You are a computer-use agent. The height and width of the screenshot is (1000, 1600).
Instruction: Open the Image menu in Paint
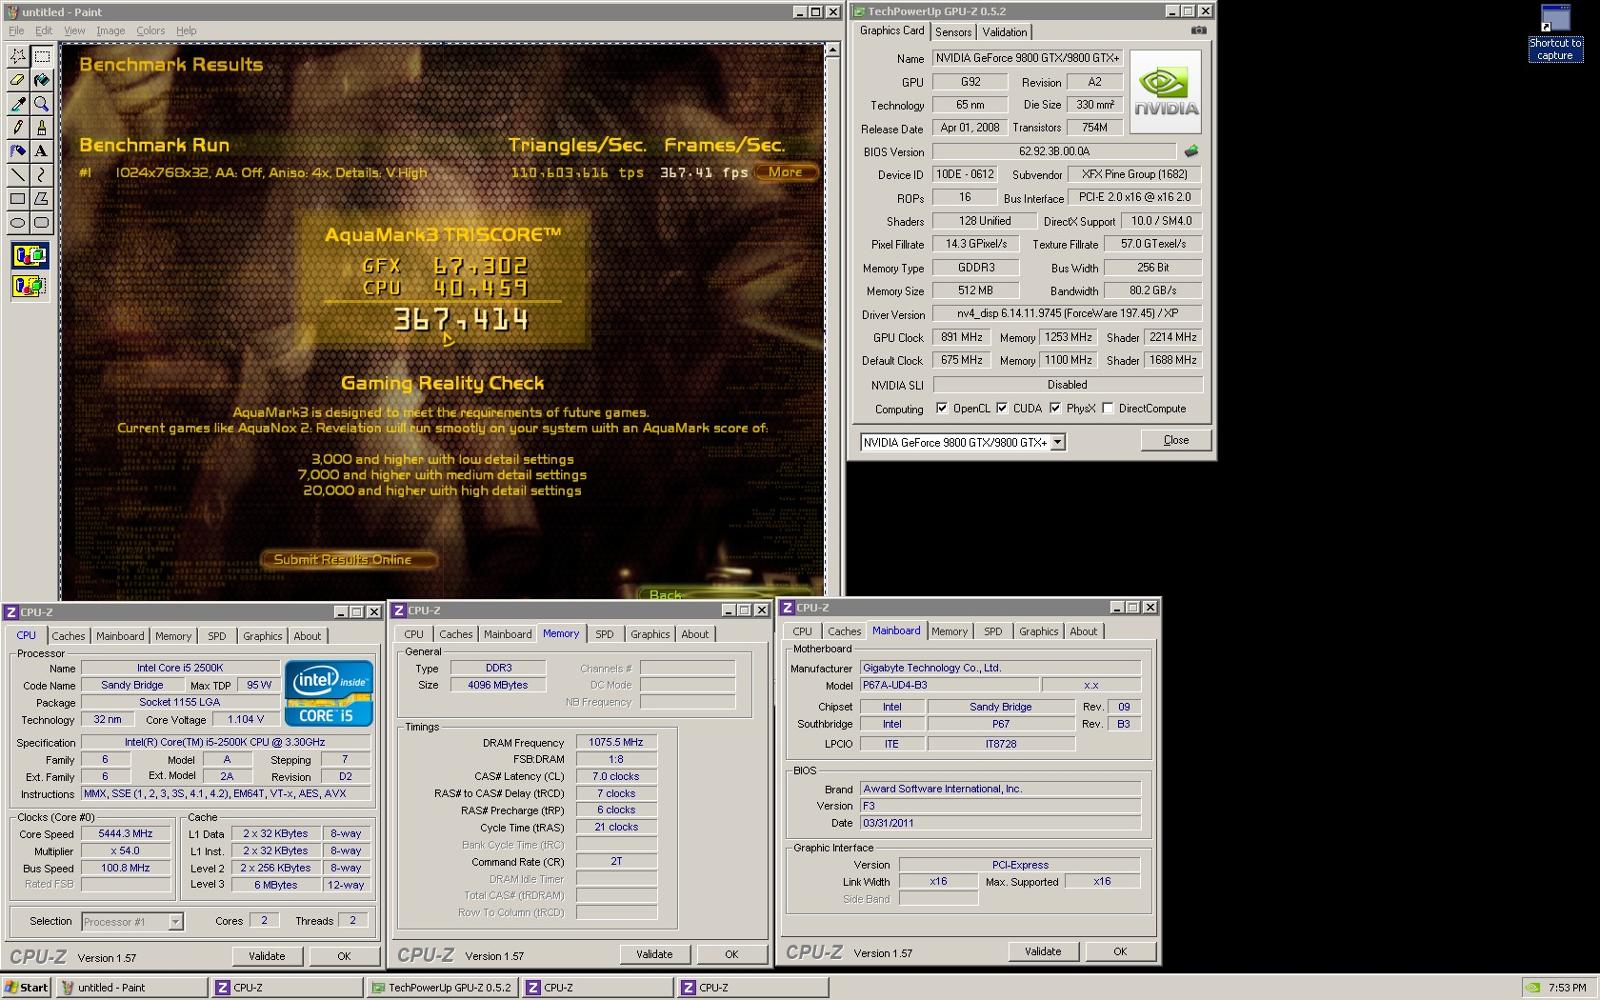(x=110, y=31)
